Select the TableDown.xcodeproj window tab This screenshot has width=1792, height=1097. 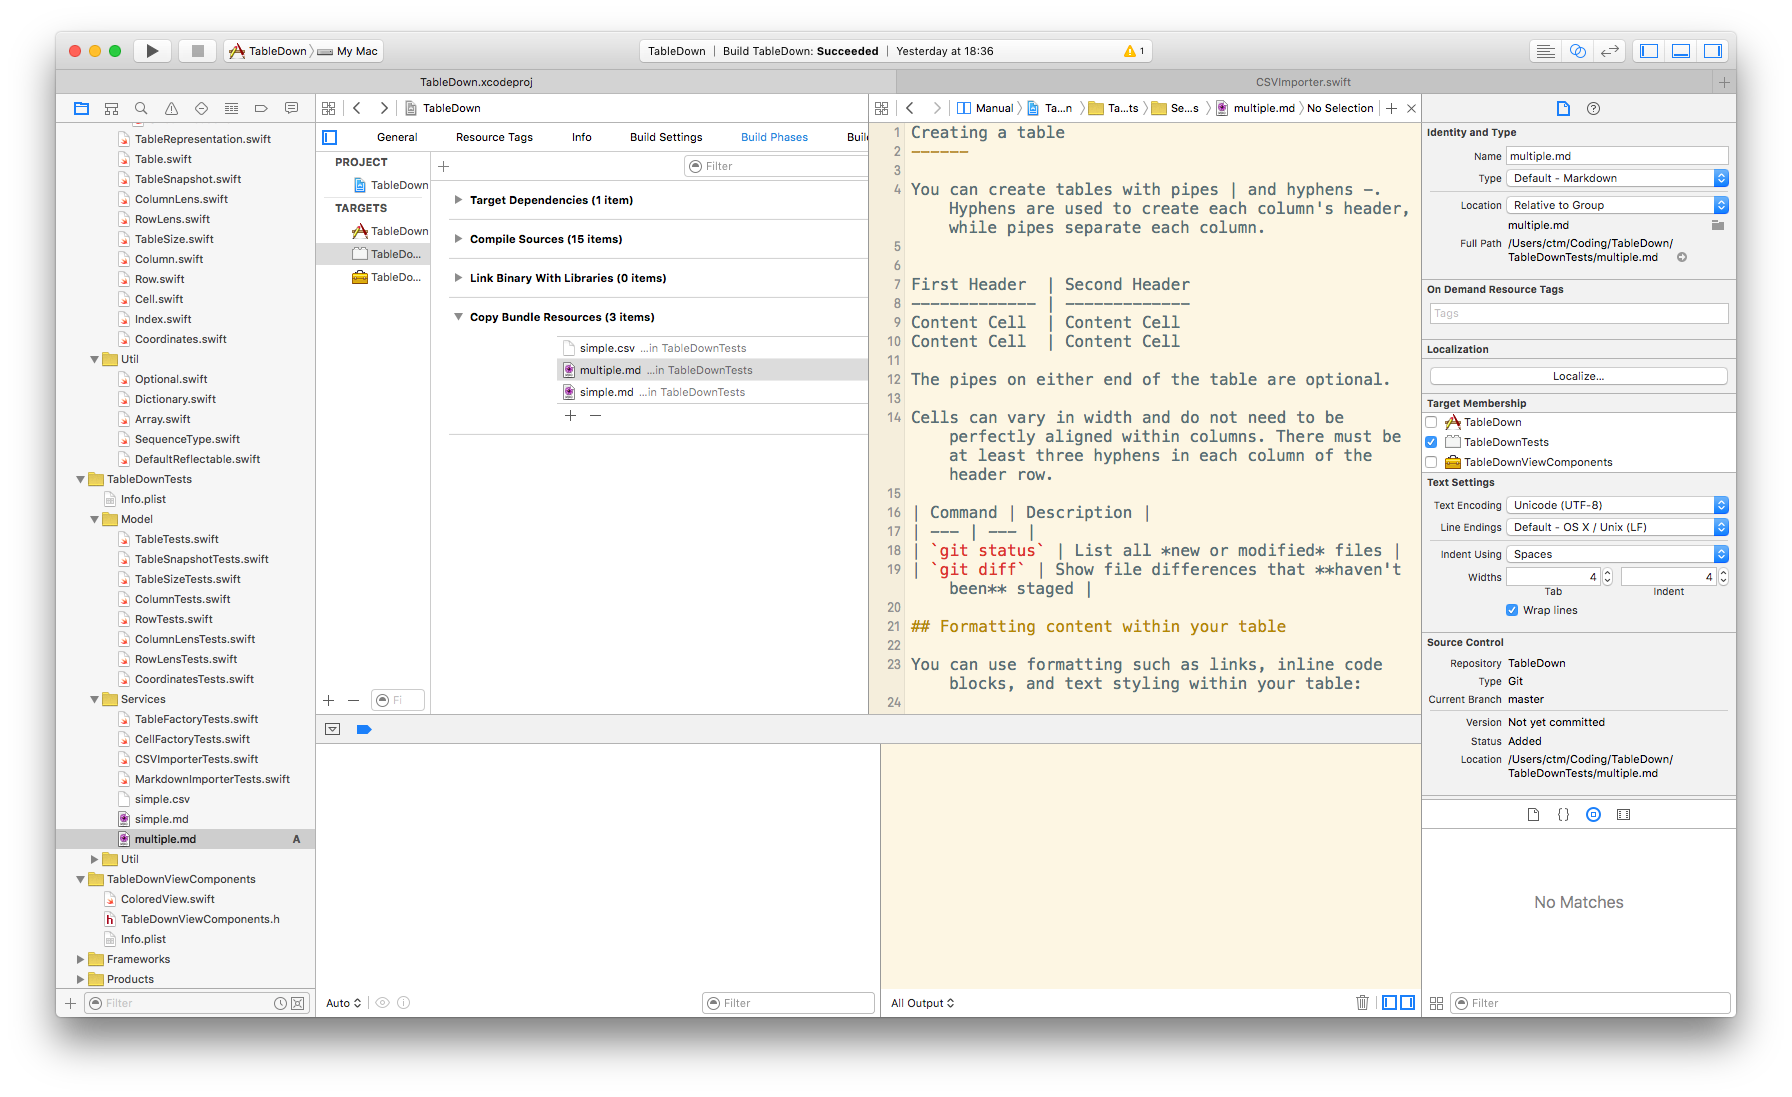[476, 82]
